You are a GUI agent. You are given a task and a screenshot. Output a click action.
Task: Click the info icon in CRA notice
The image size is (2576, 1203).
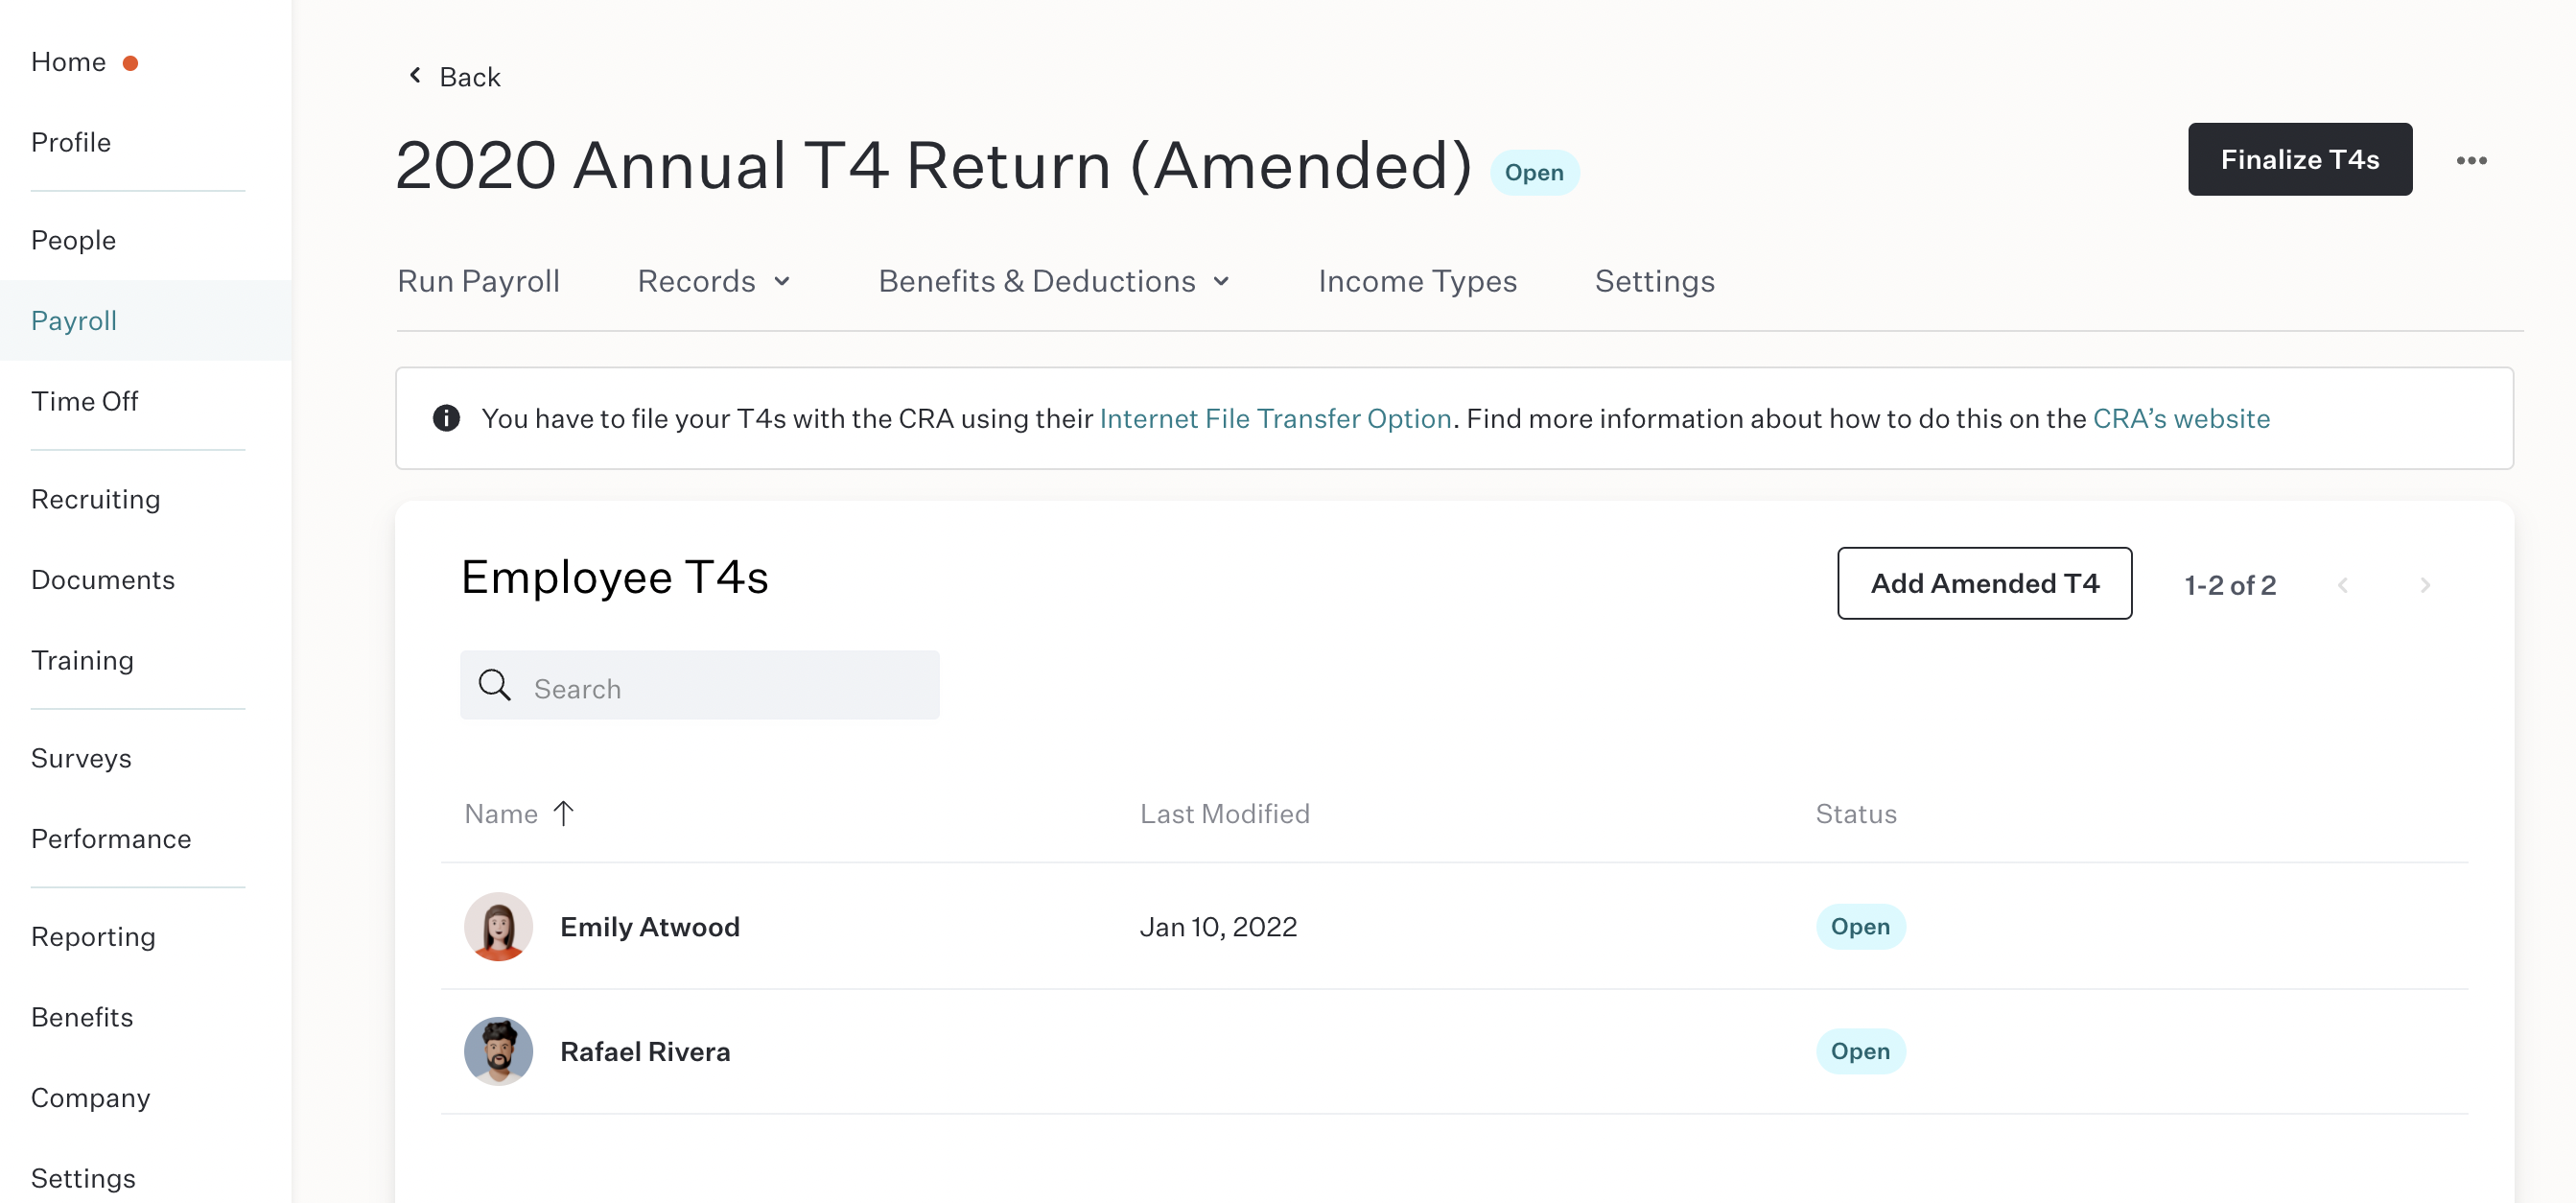[x=446, y=418]
